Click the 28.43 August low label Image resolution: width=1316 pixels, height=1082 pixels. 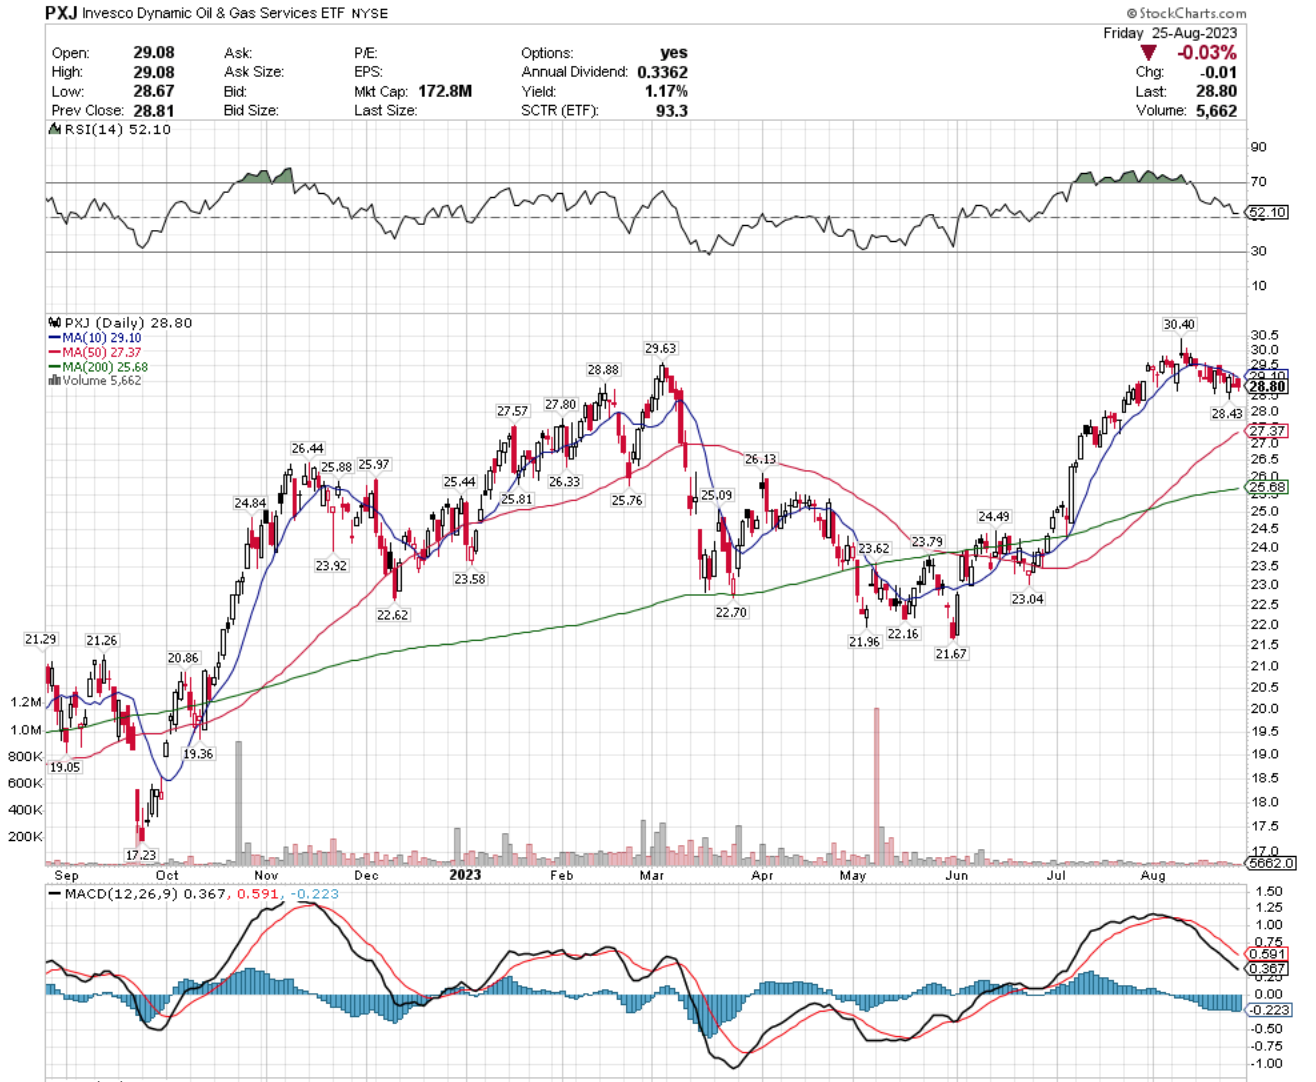point(1227,413)
